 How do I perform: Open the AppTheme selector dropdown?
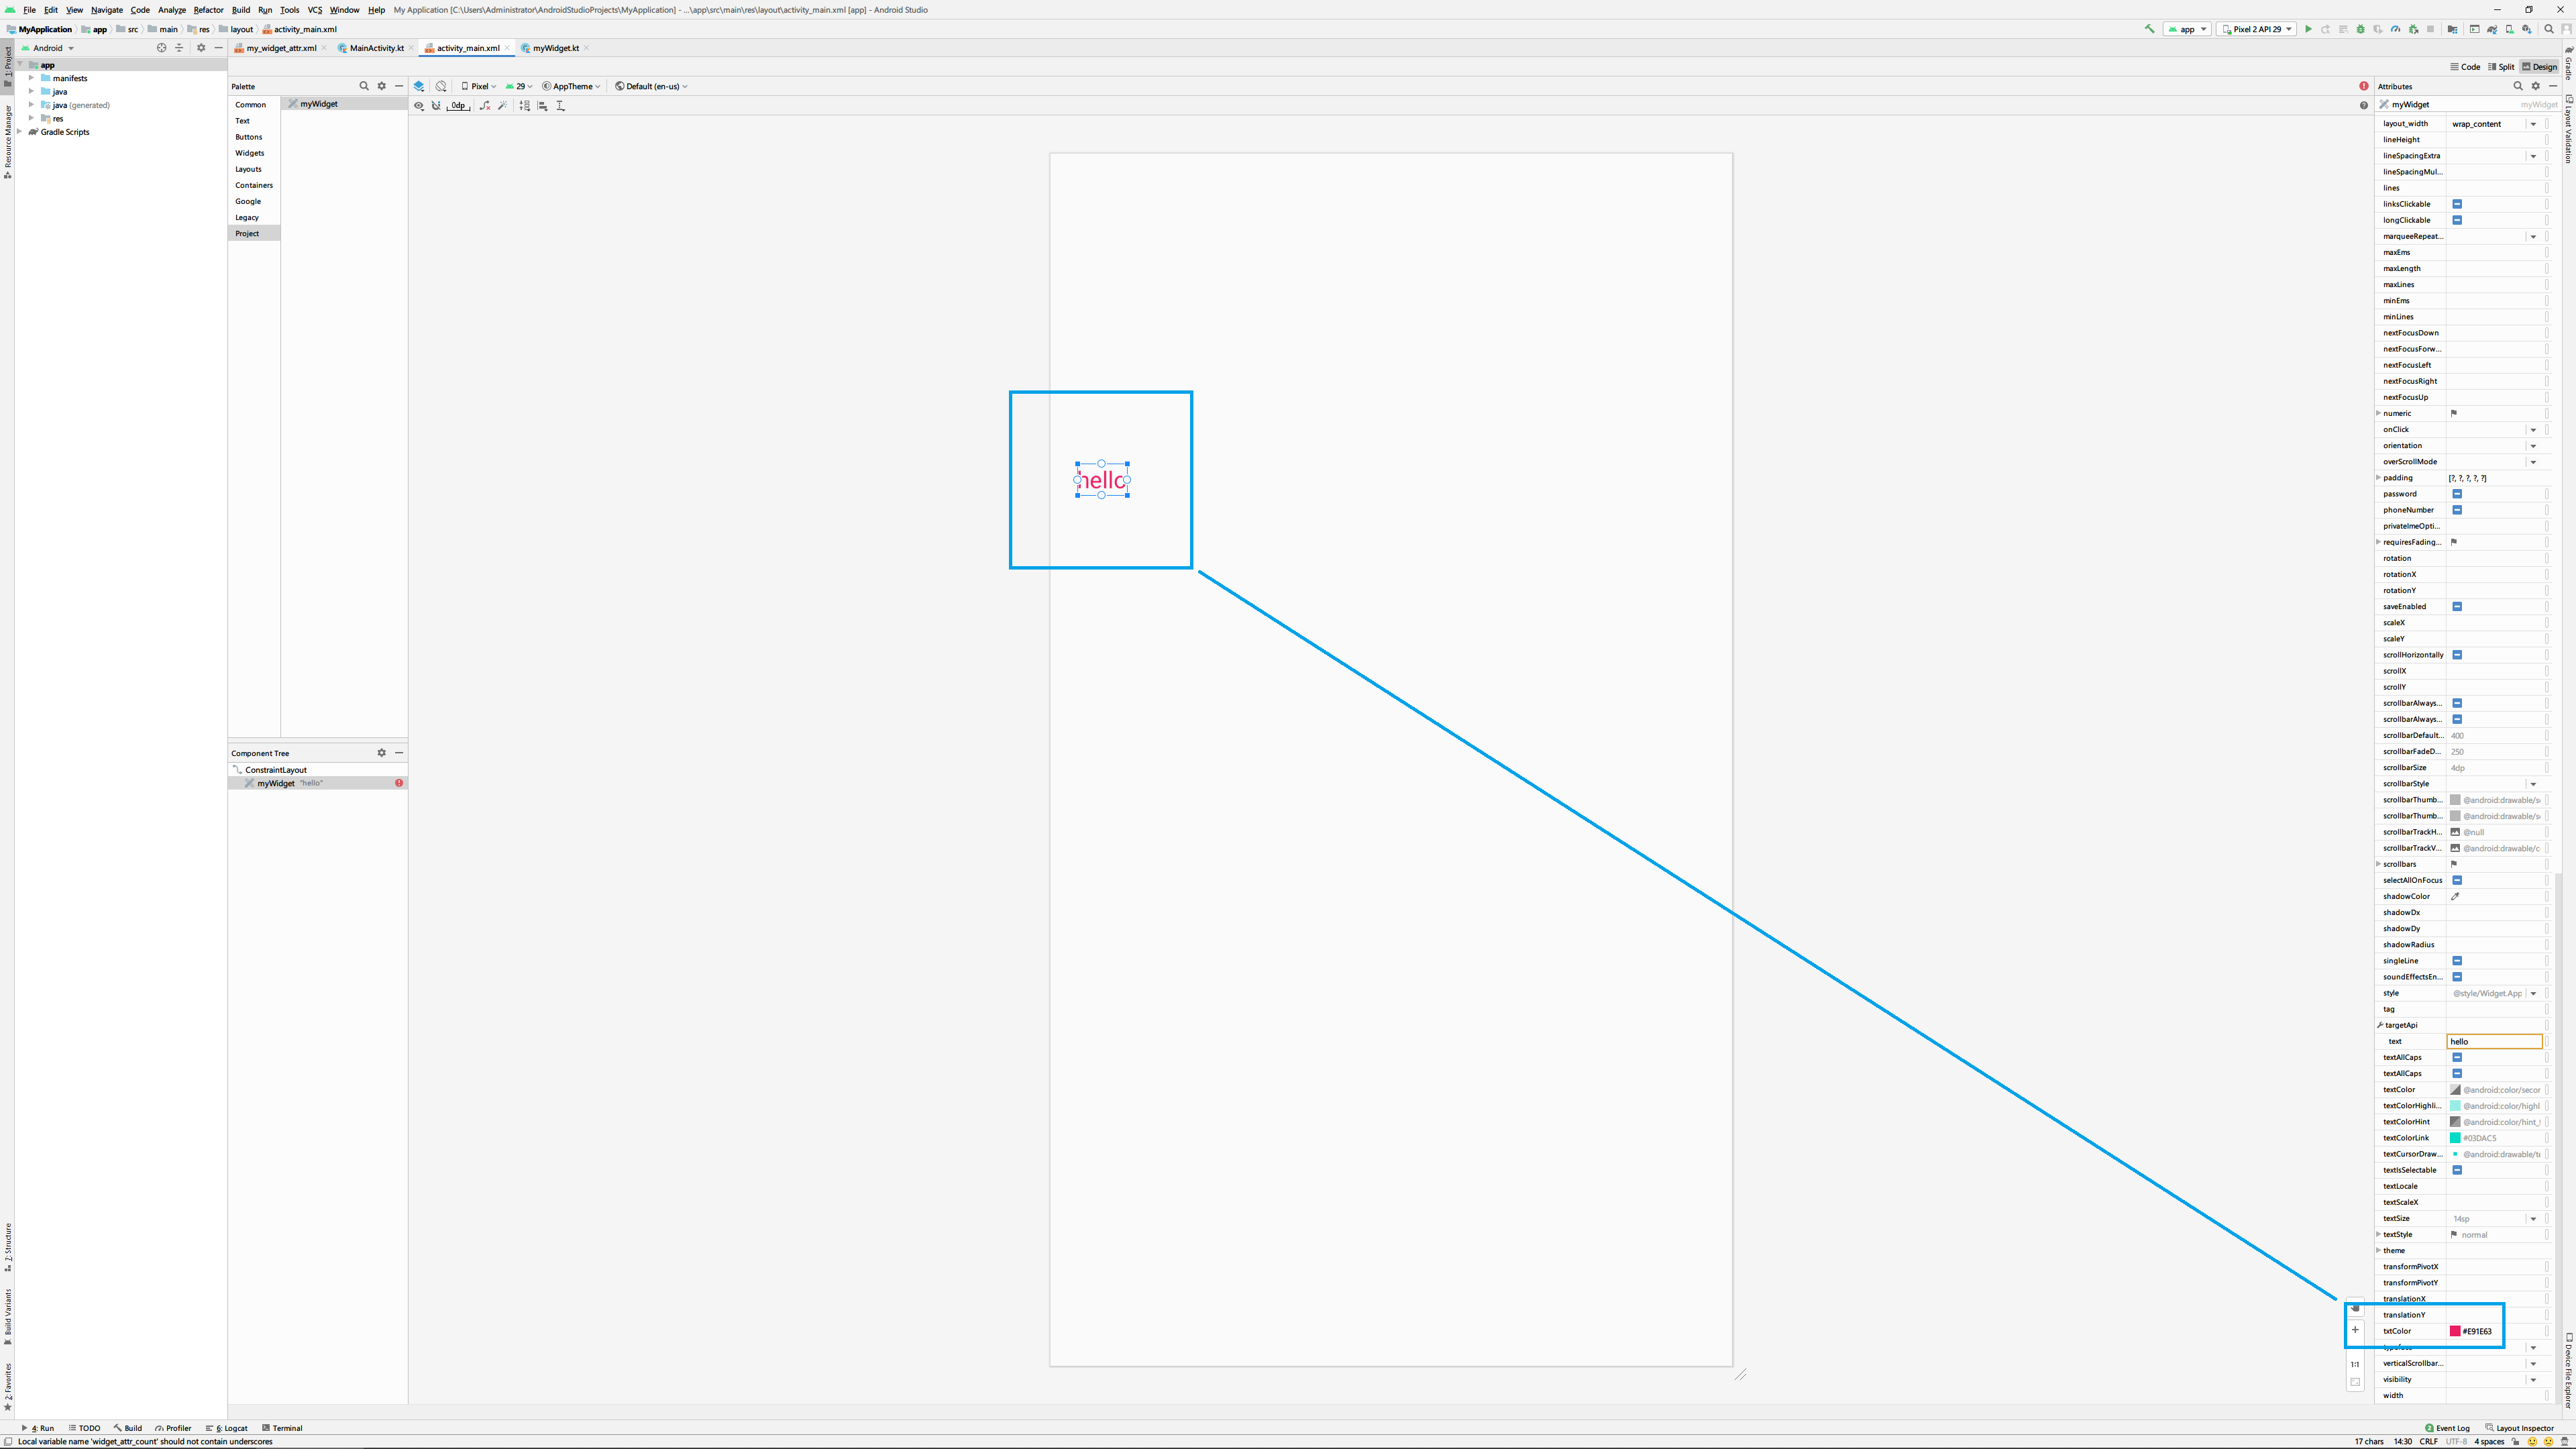[572, 86]
